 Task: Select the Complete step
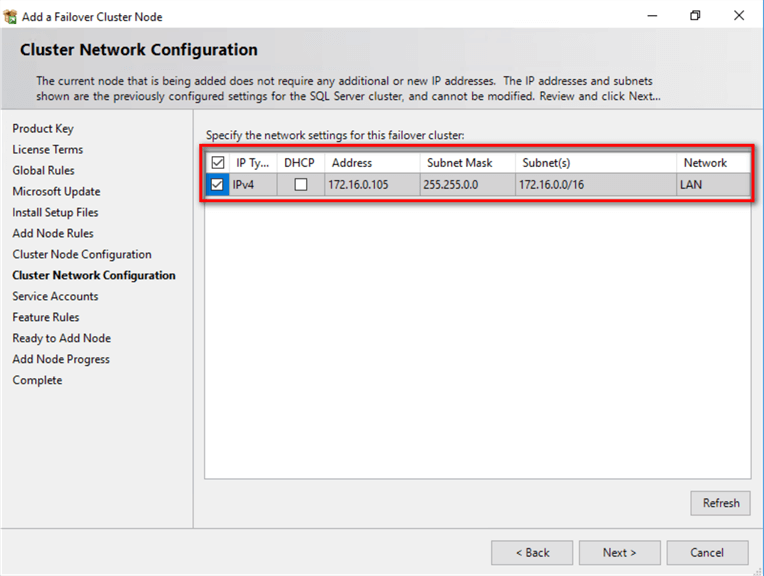click(37, 380)
